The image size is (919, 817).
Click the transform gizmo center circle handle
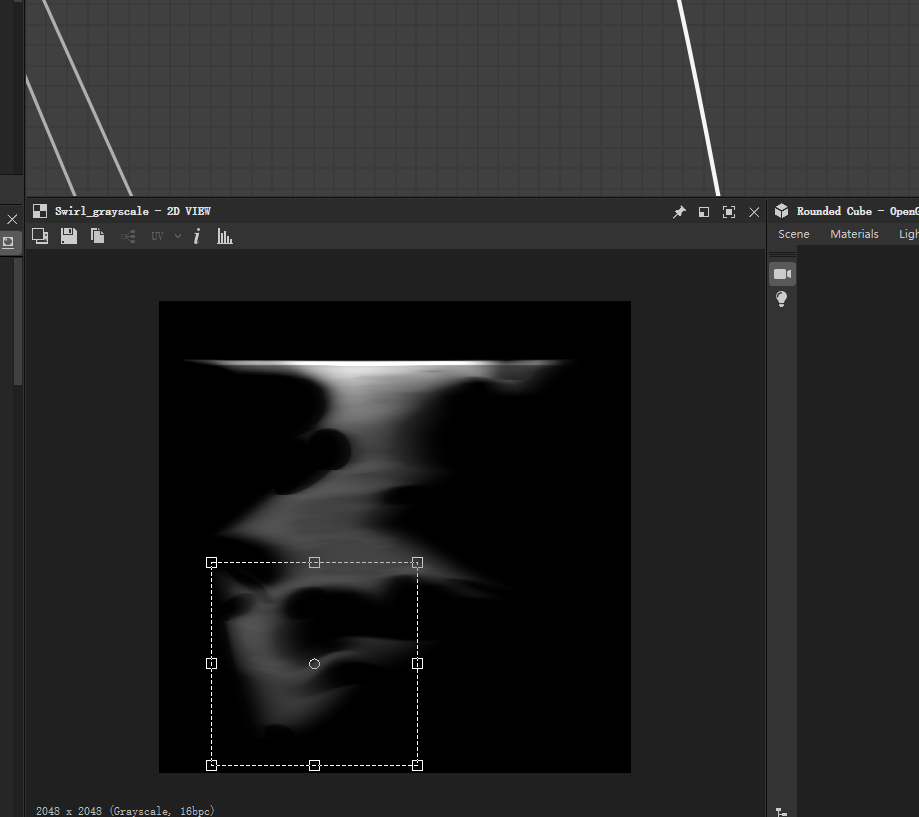click(x=314, y=664)
